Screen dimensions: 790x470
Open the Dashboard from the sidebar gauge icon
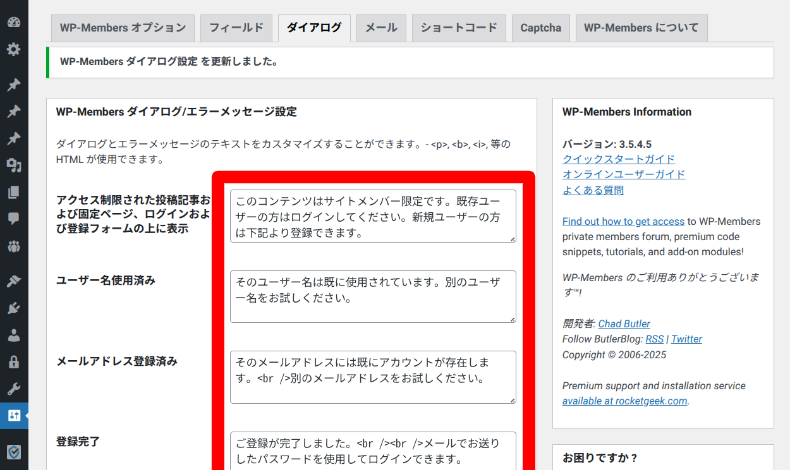(x=14, y=22)
